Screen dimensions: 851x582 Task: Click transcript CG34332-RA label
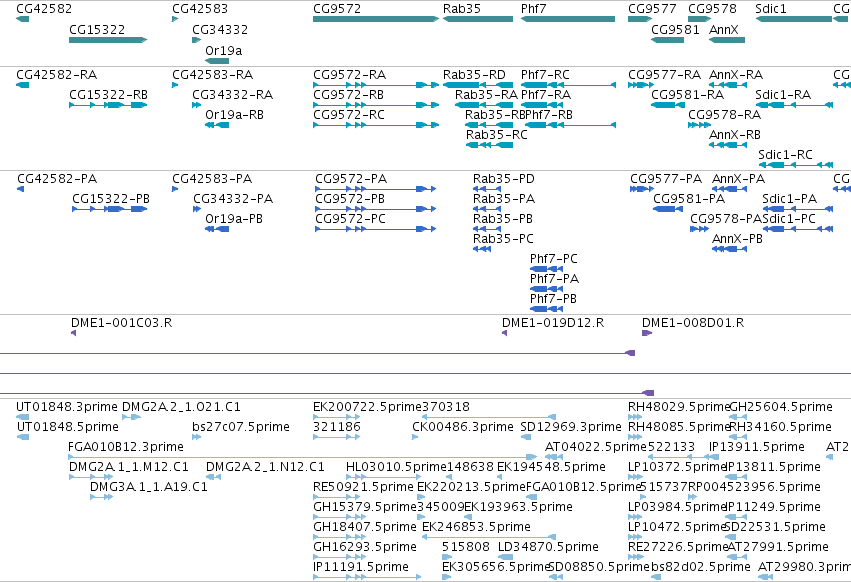[233, 94]
